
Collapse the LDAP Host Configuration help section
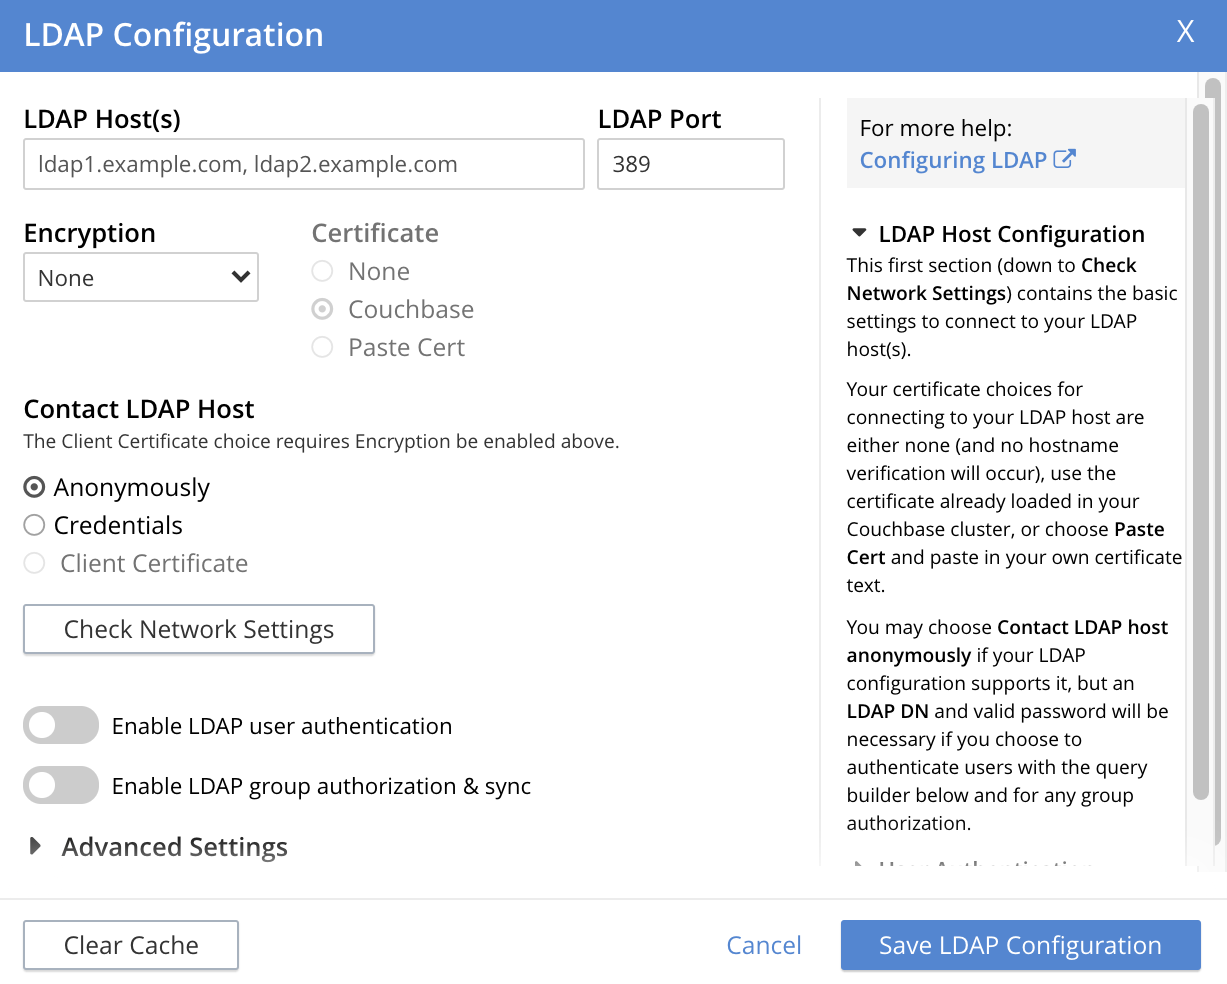859,233
